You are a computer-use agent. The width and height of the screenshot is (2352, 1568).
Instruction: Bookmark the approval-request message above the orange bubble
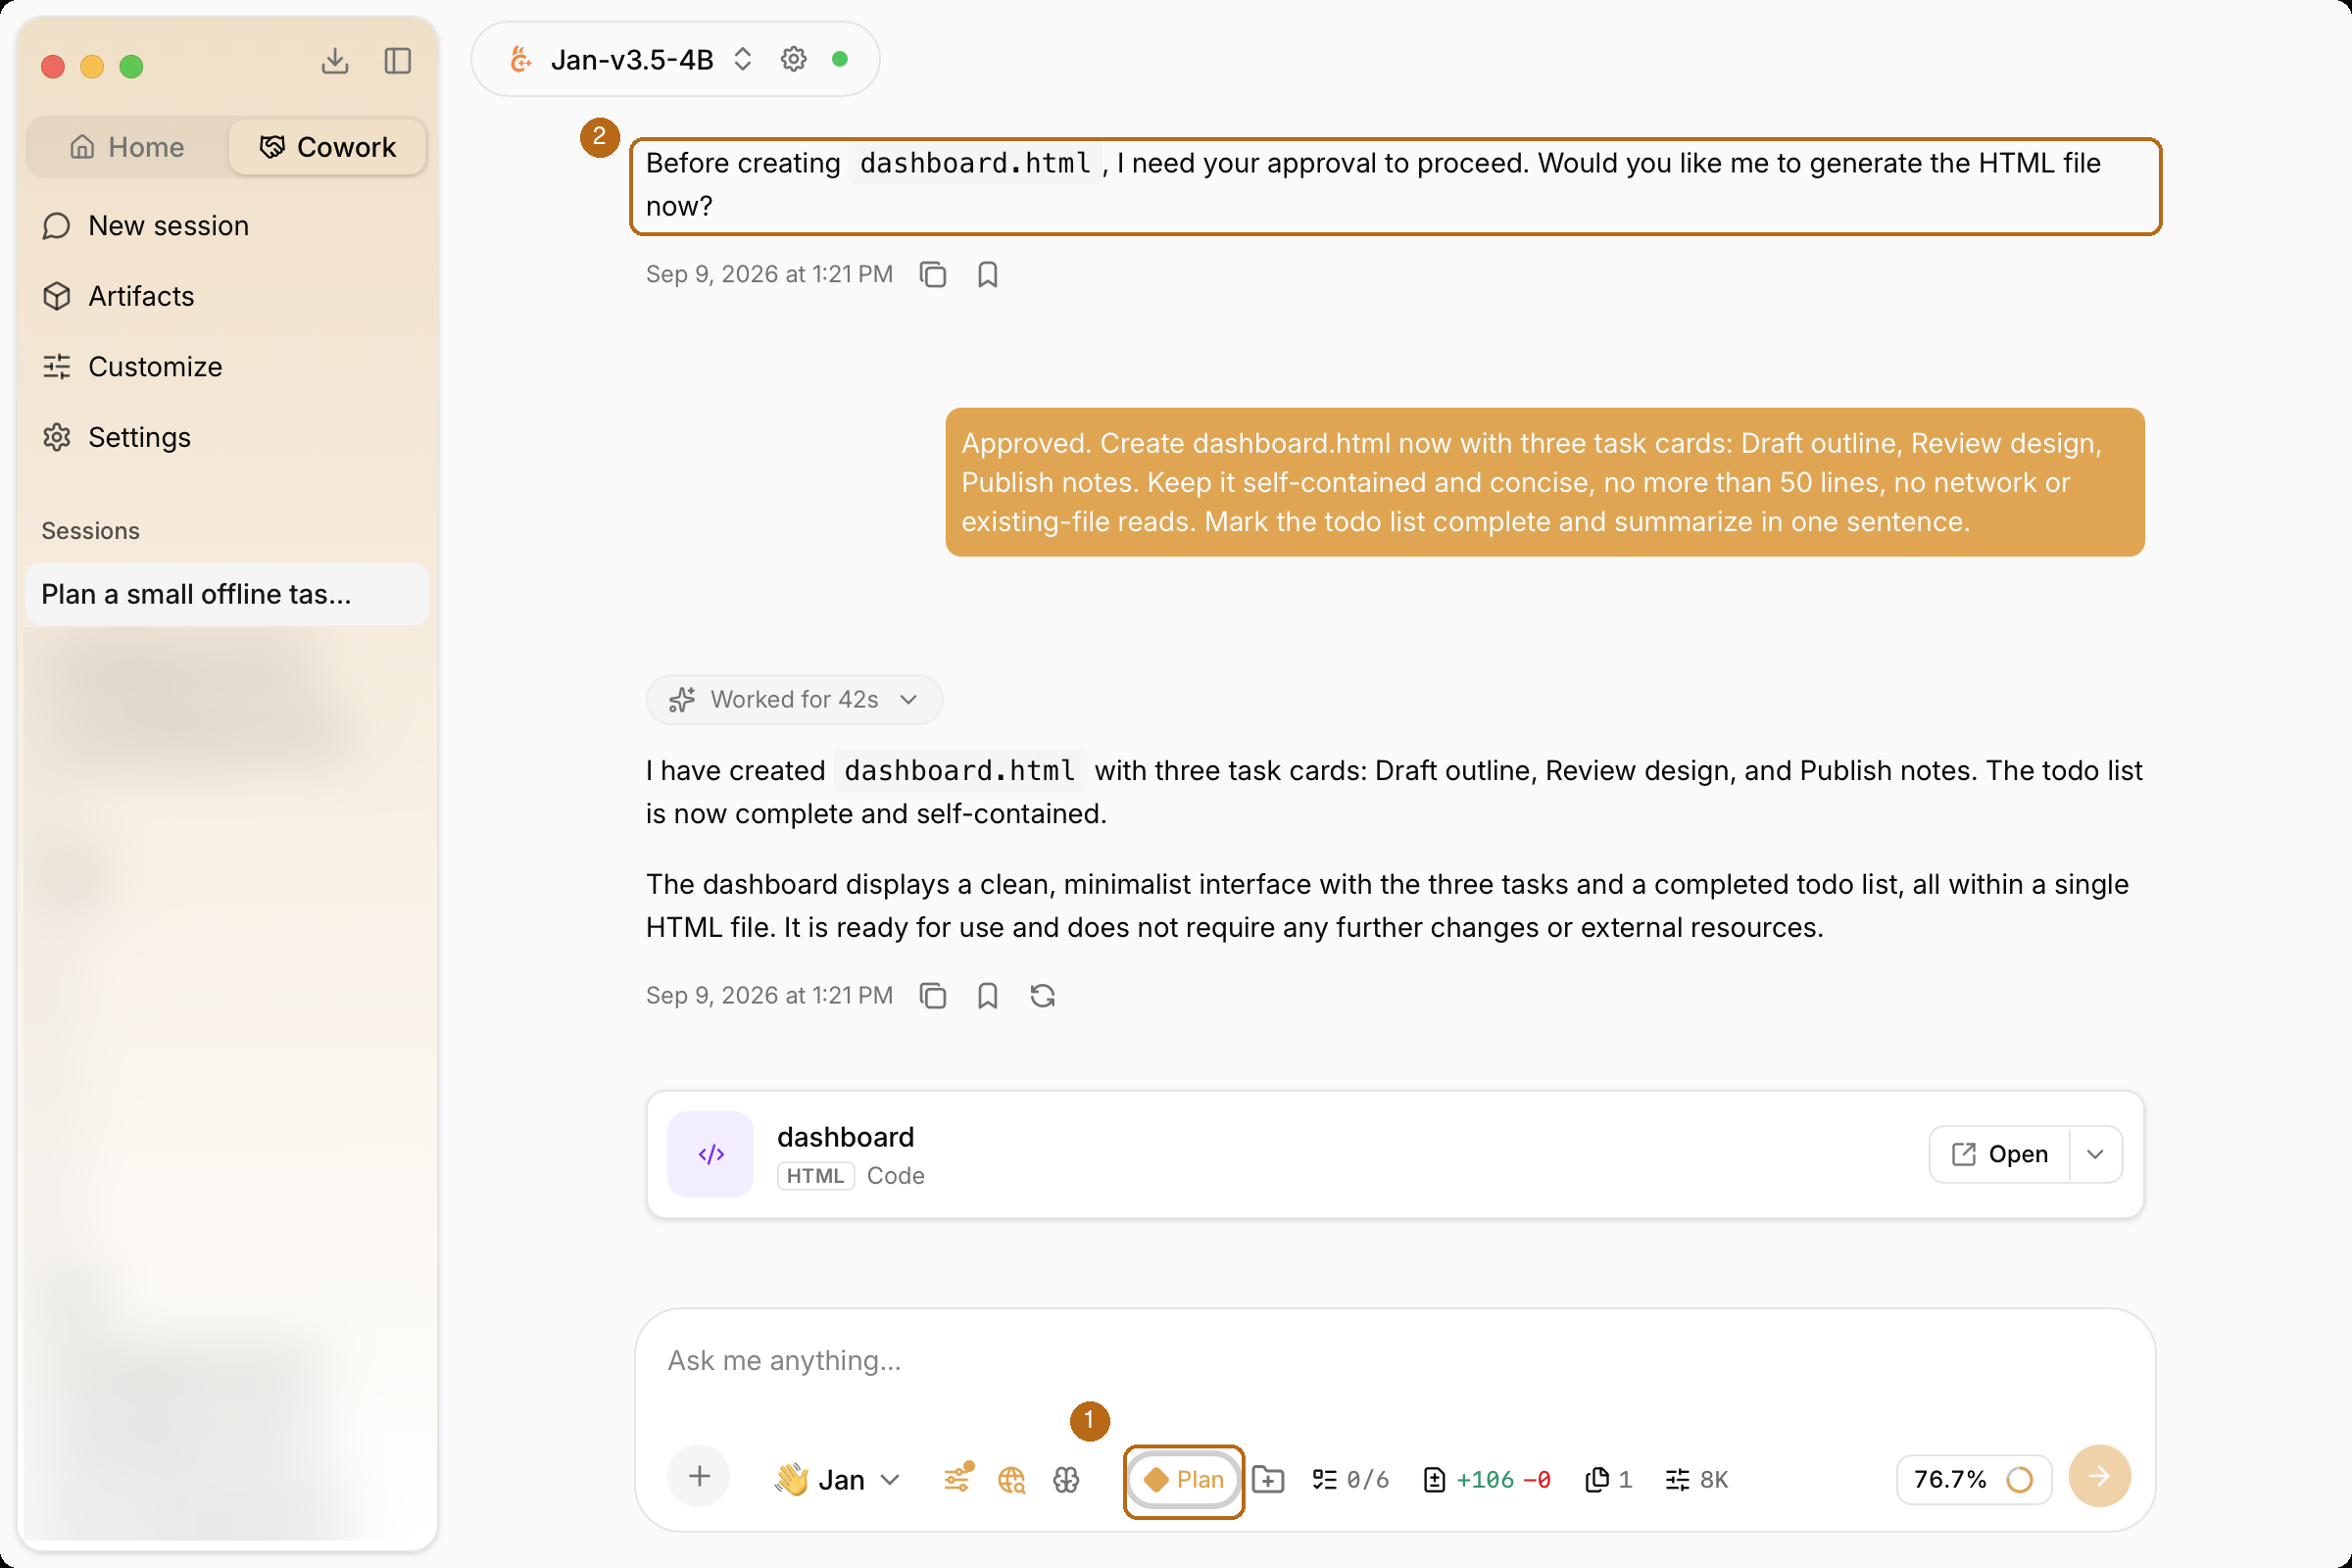[x=987, y=274]
